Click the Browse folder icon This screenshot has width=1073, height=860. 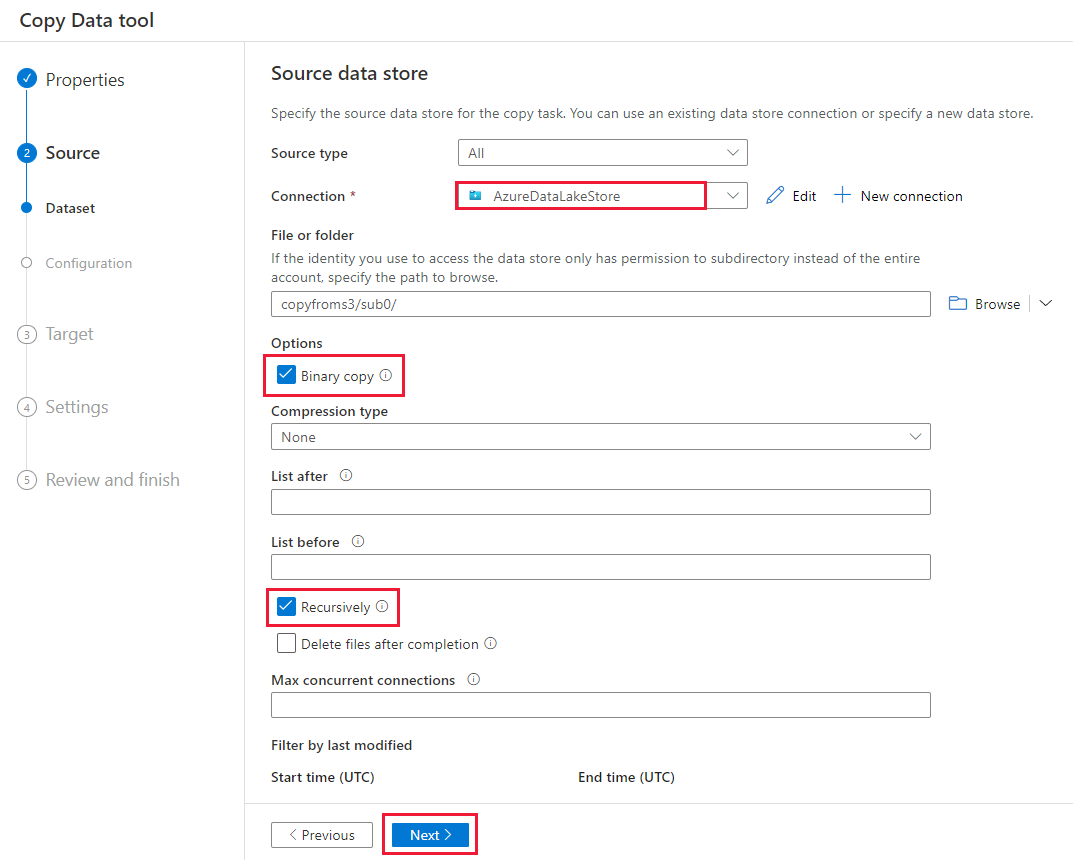[x=957, y=303]
